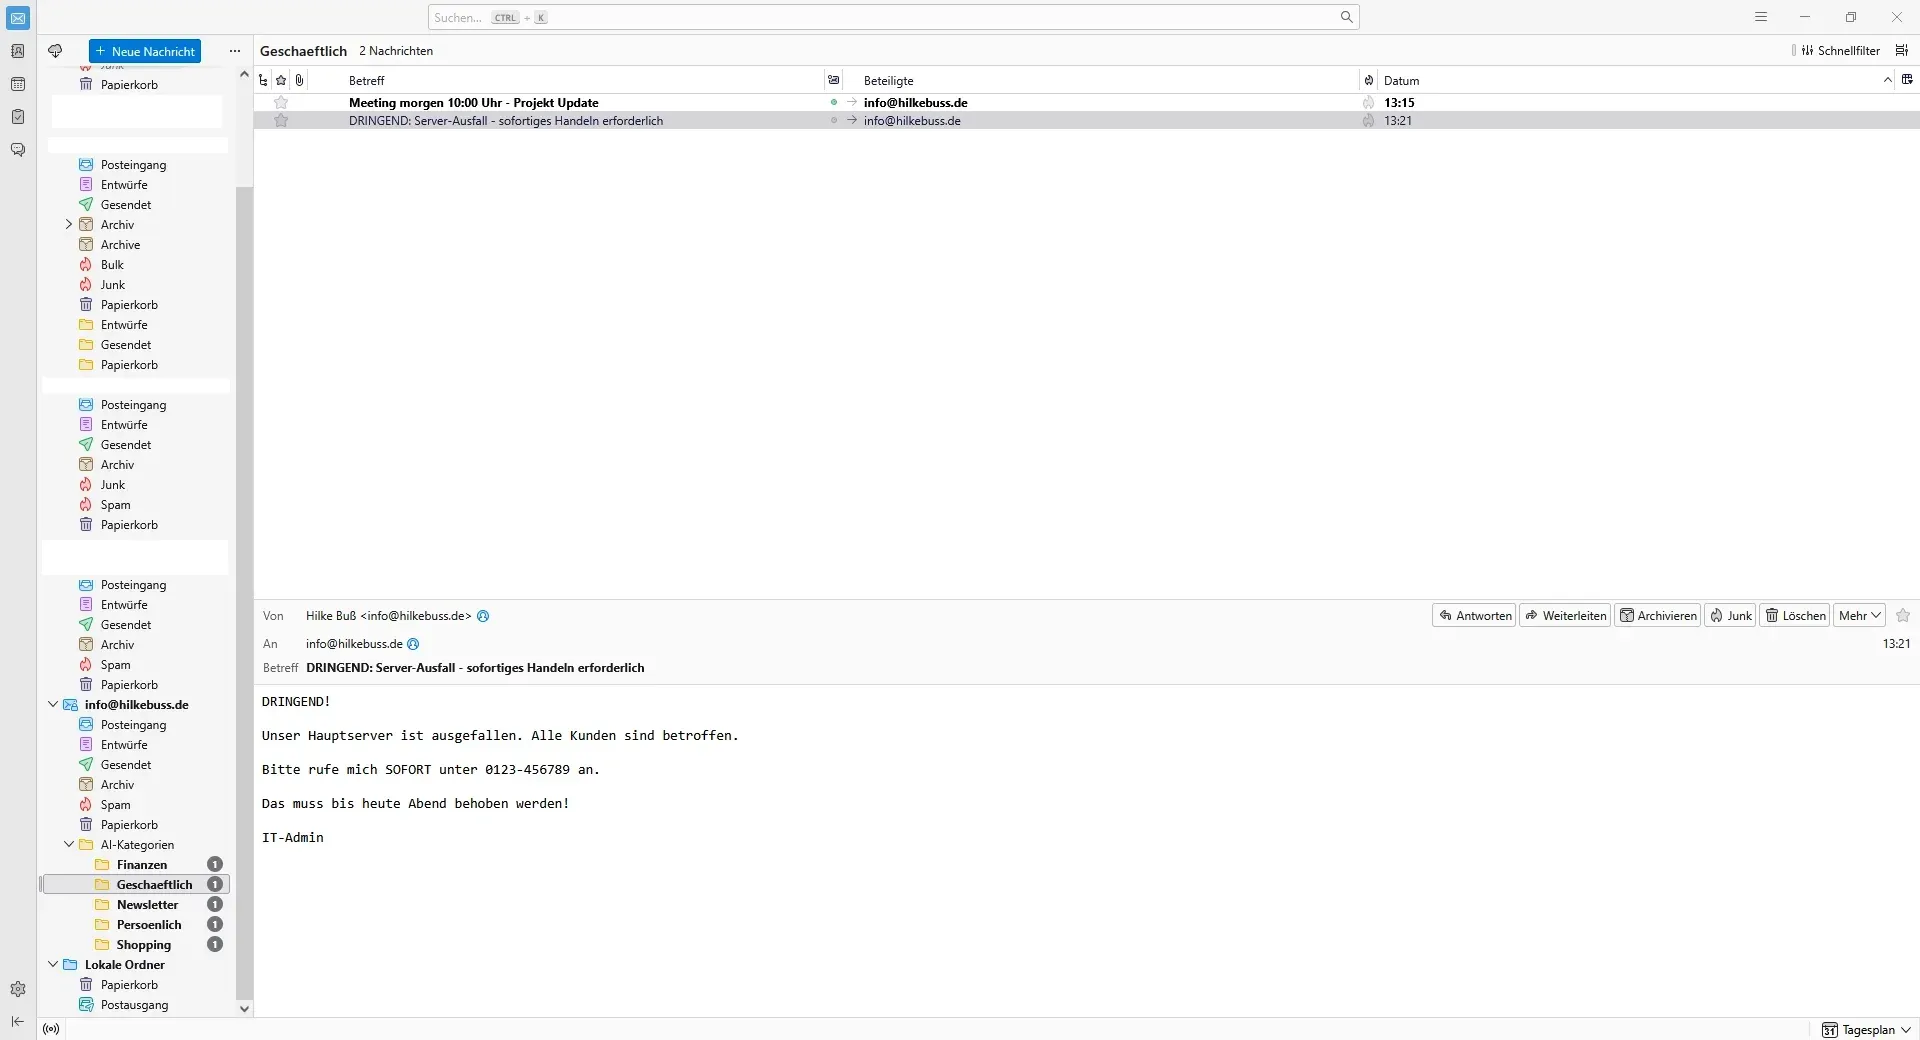Open Thunderbird settings gear
The height and width of the screenshot is (1040, 1920).
[x=18, y=989]
